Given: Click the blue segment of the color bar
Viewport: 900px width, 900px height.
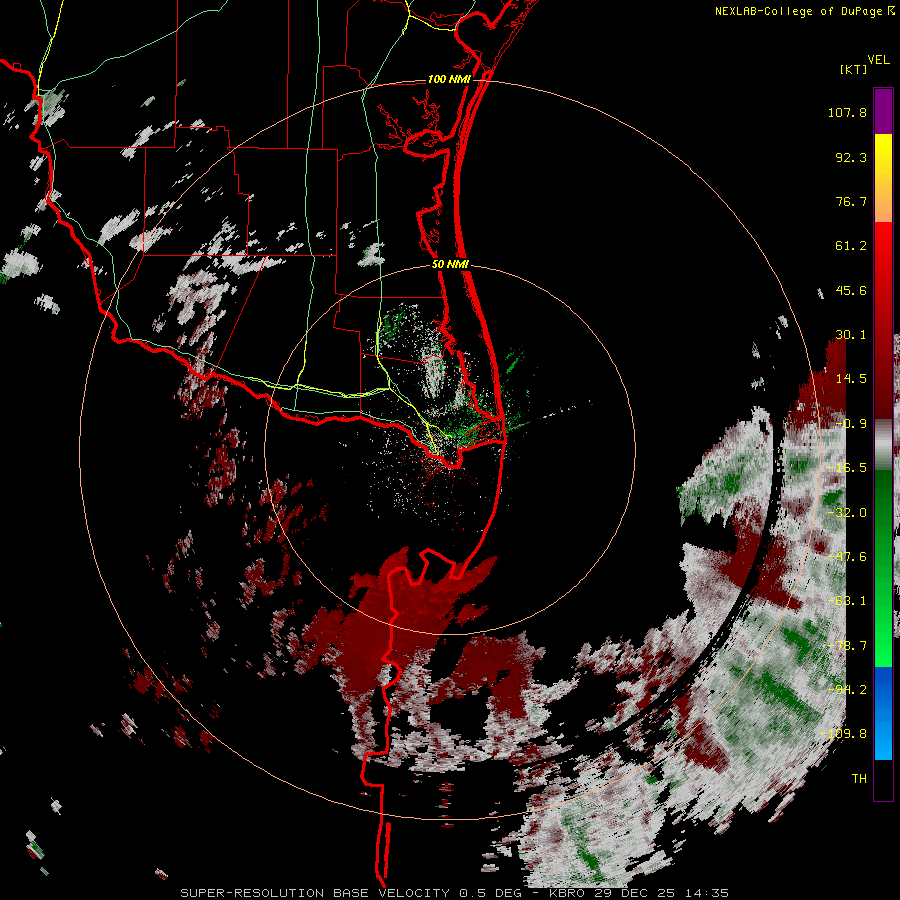Looking at the screenshot, I should tap(883, 713).
